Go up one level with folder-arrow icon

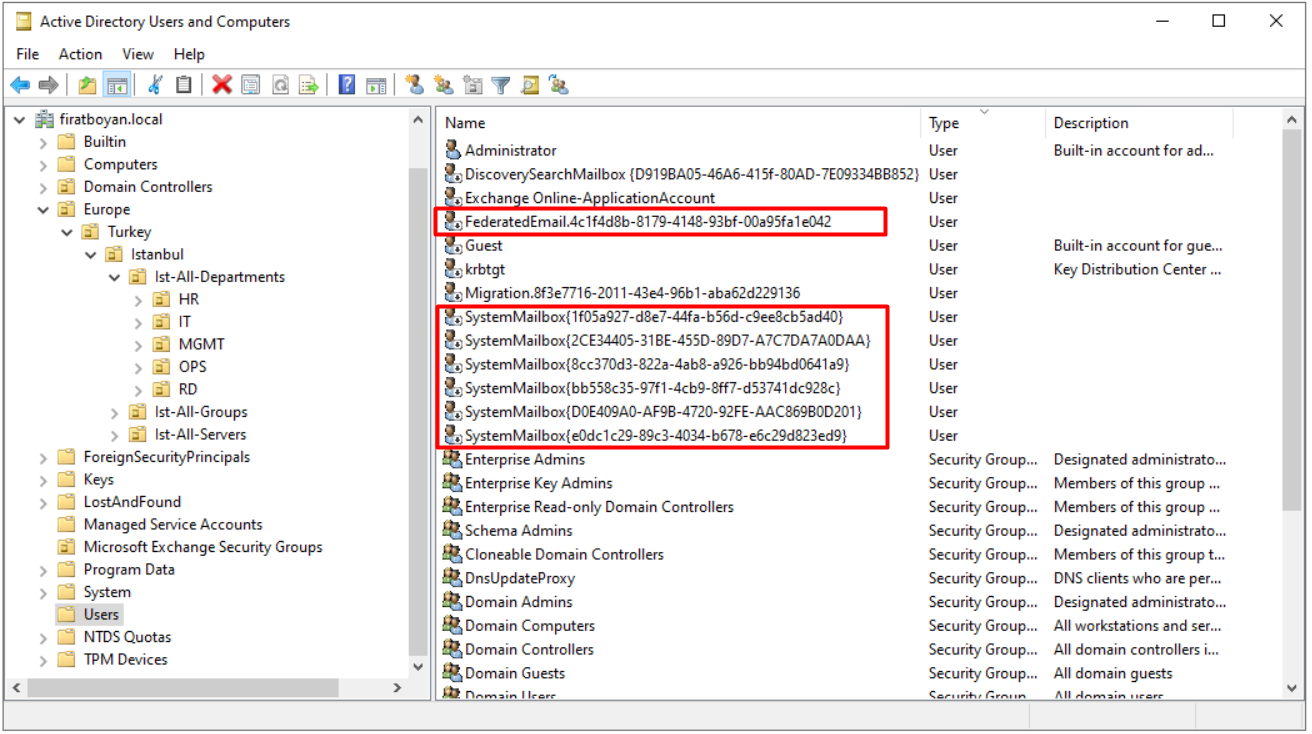click(88, 85)
